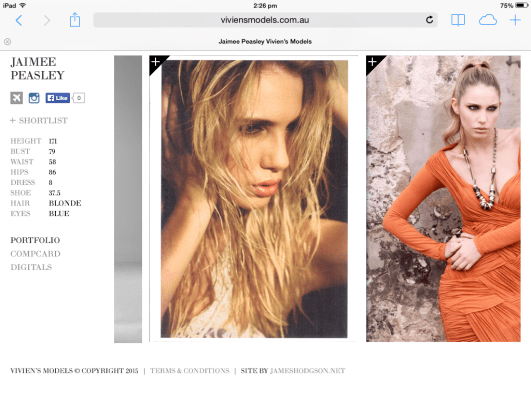Click the HEIGHT value 171
The height and width of the screenshot is (398, 531).
(x=53, y=141)
